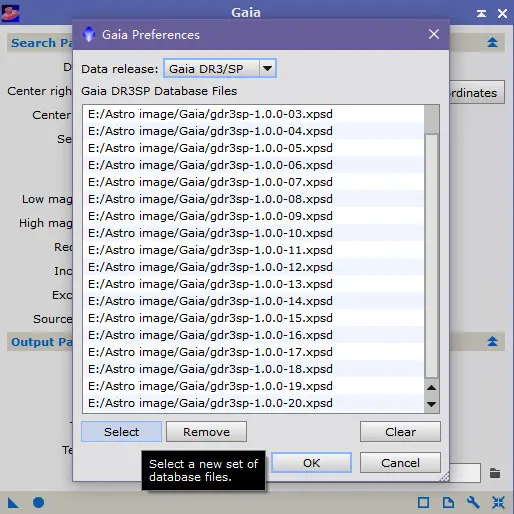Click the Select database files button

tap(121, 432)
